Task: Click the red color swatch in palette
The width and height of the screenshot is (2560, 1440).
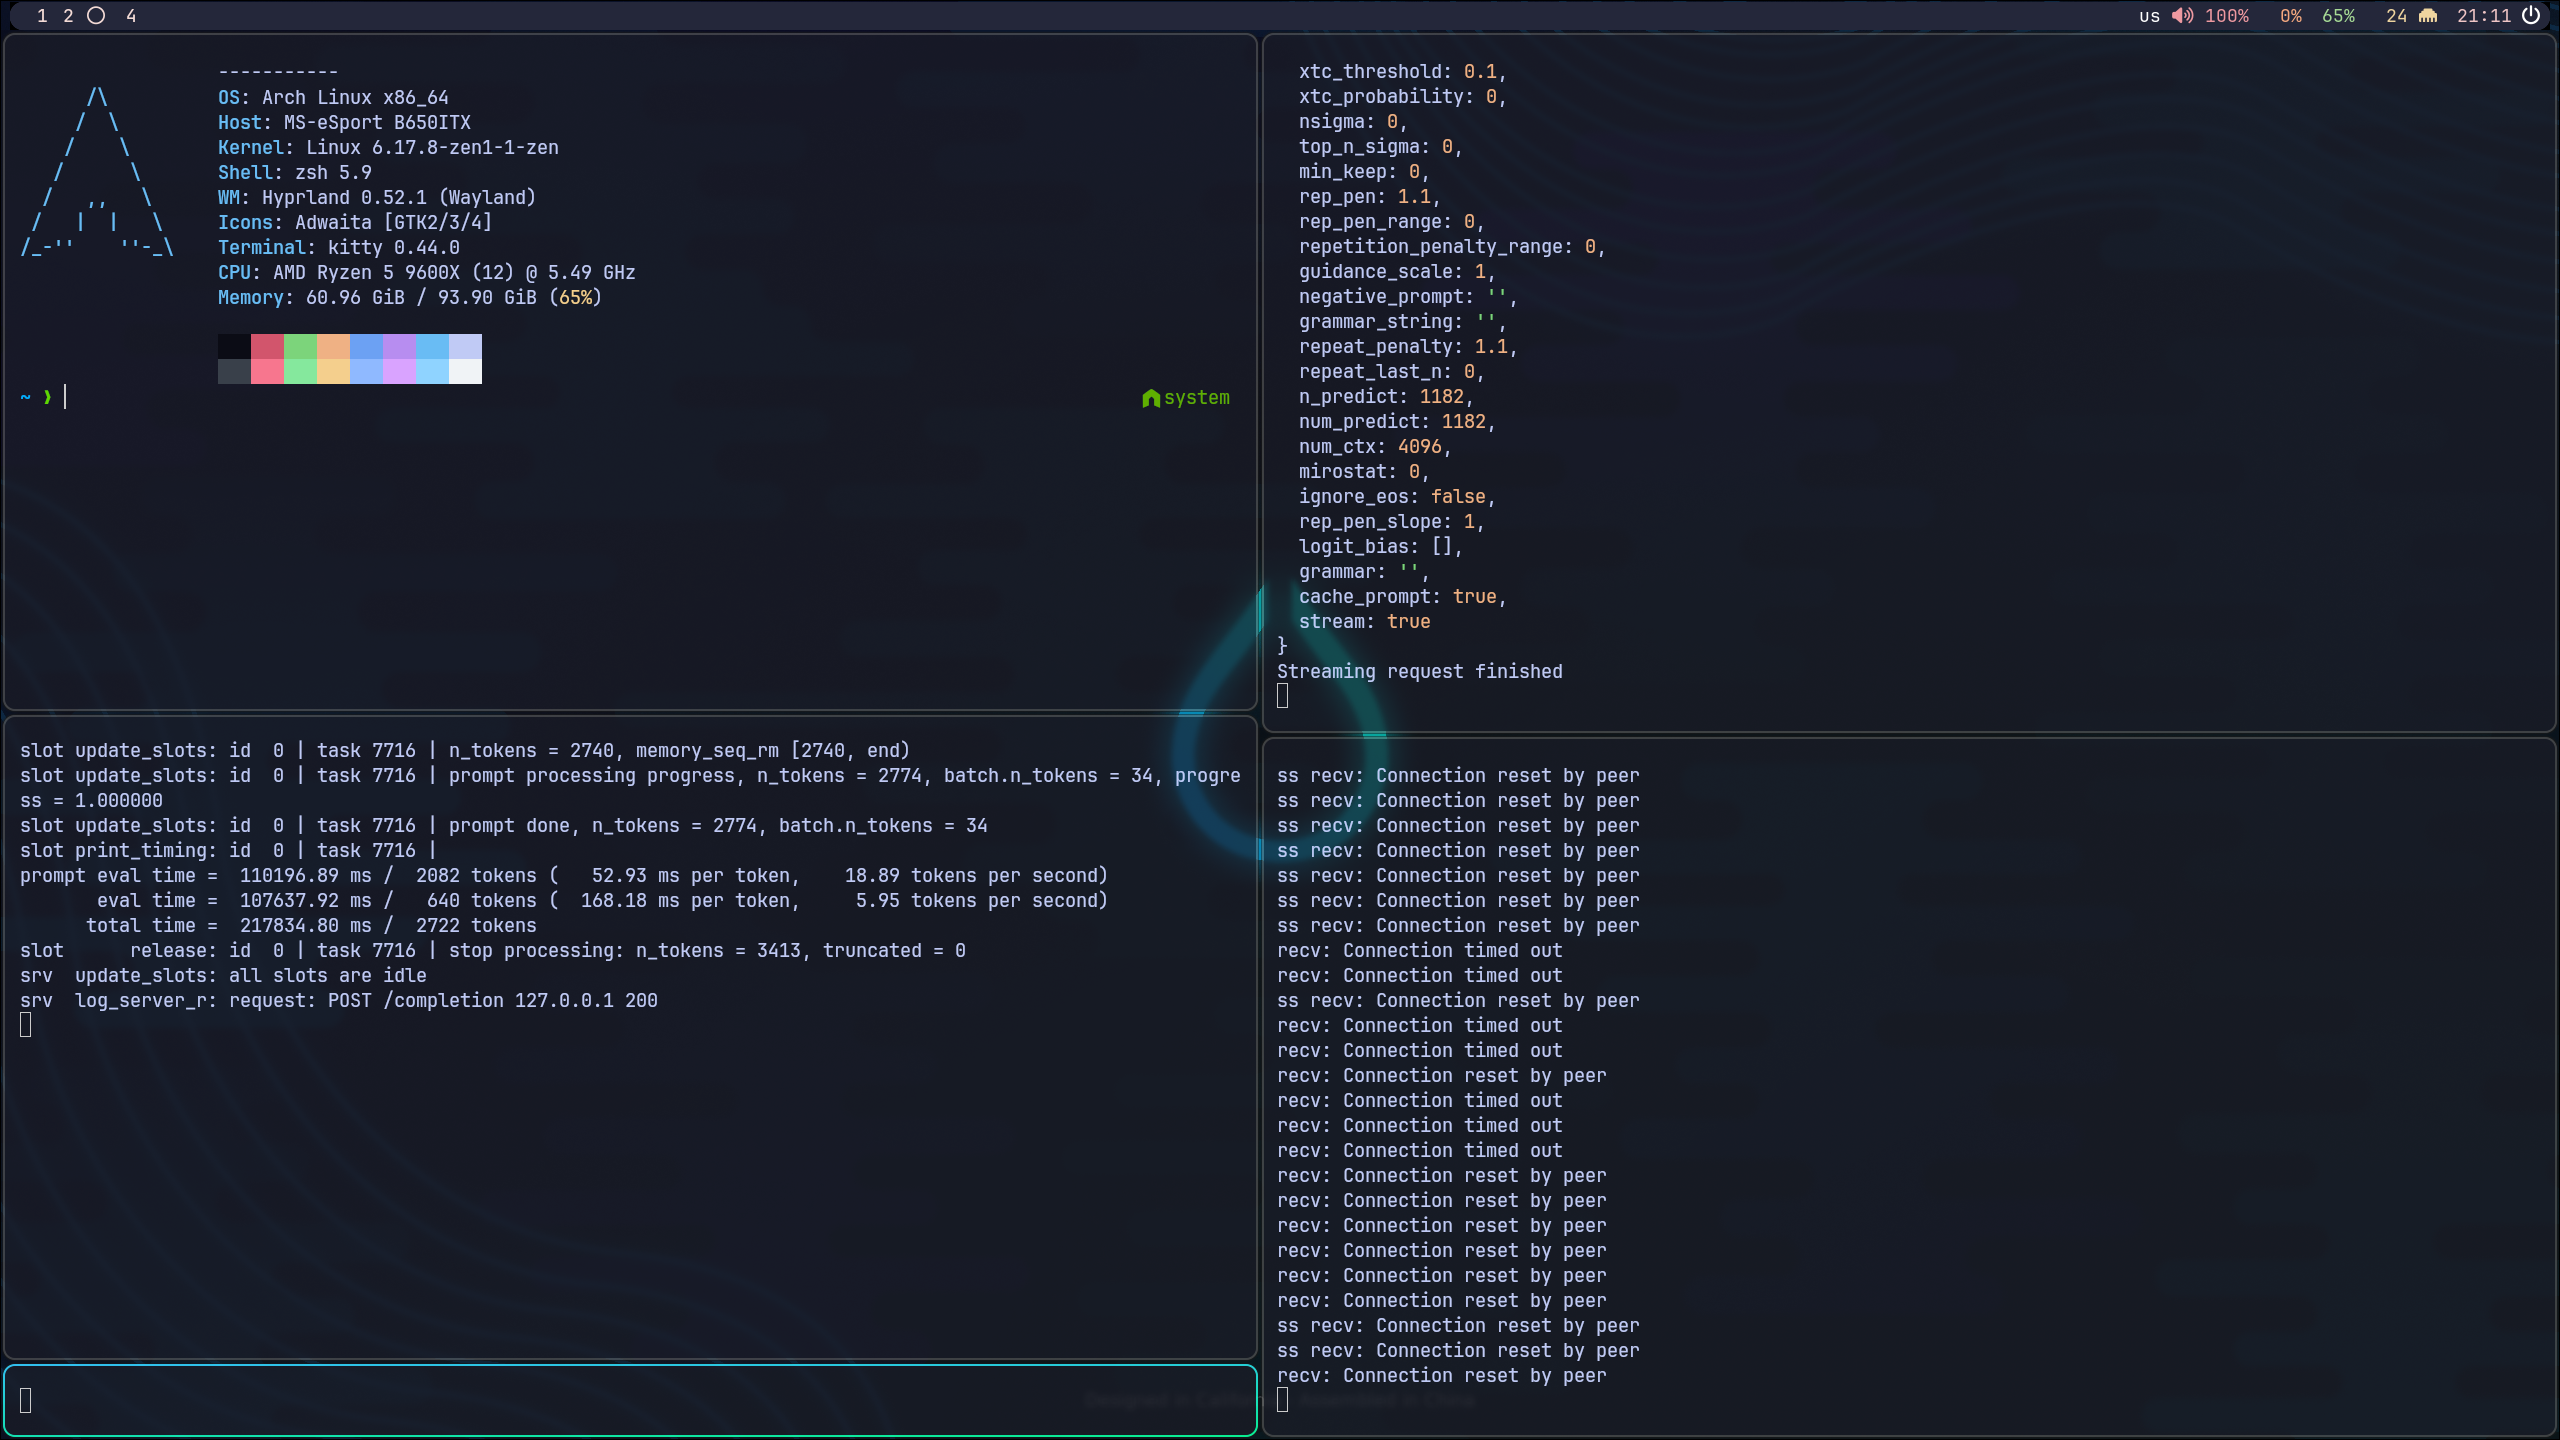Action: 267,346
